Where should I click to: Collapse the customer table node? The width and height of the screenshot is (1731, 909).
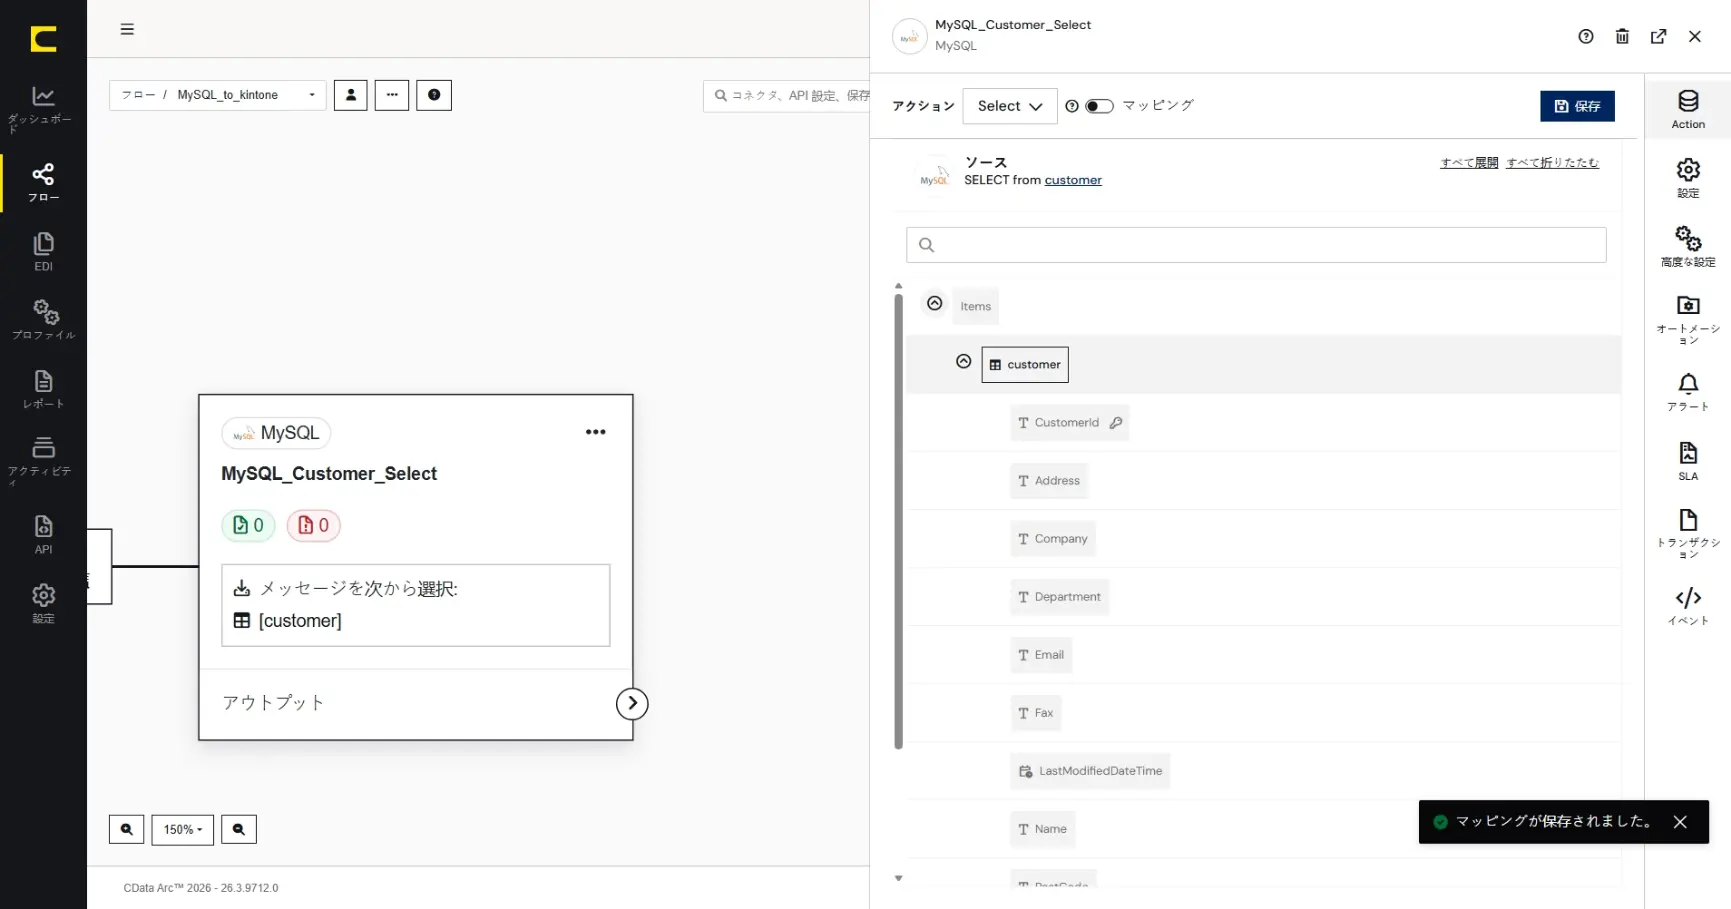point(964,362)
